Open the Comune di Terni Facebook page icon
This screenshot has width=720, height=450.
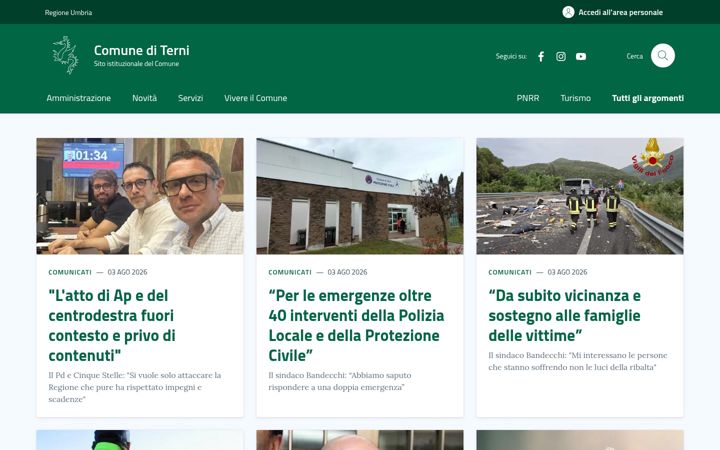click(541, 56)
